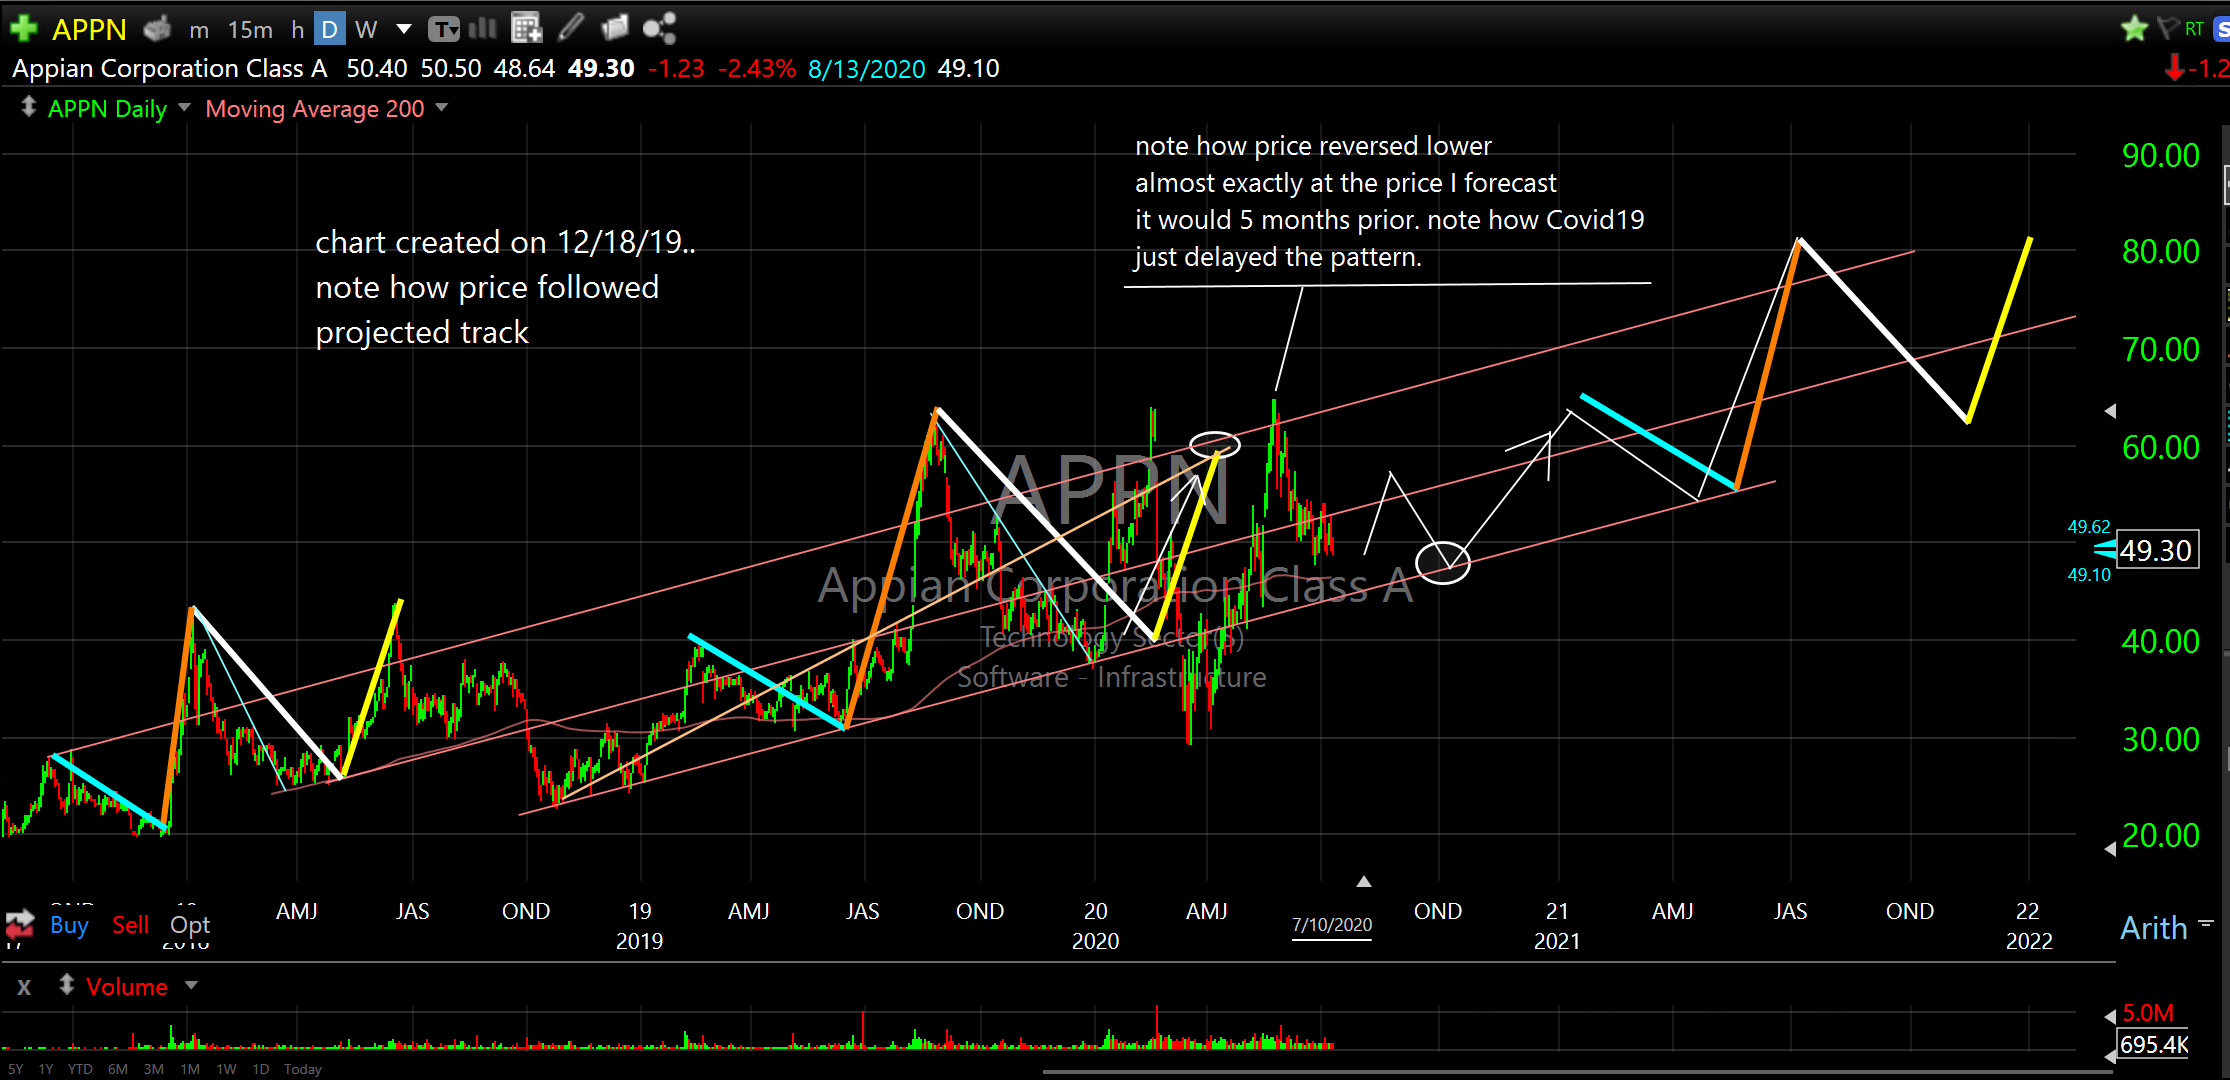Open the Volume indicator dropdown
The image size is (2230, 1080).
(192, 986)
